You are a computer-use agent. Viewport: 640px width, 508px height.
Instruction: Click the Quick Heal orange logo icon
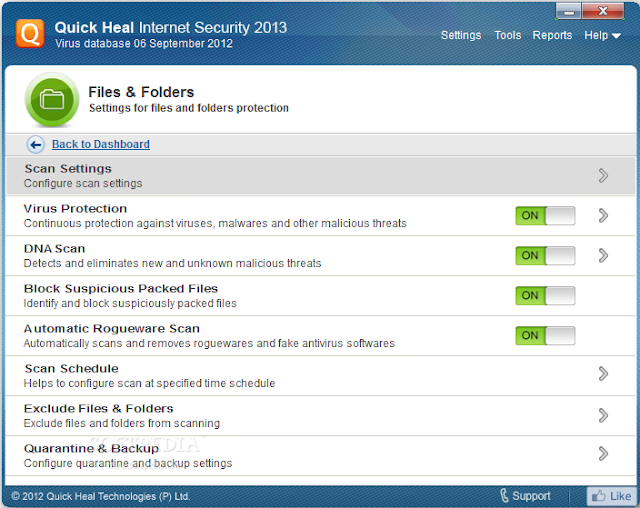pyautogui.click(x=29, y=34)
